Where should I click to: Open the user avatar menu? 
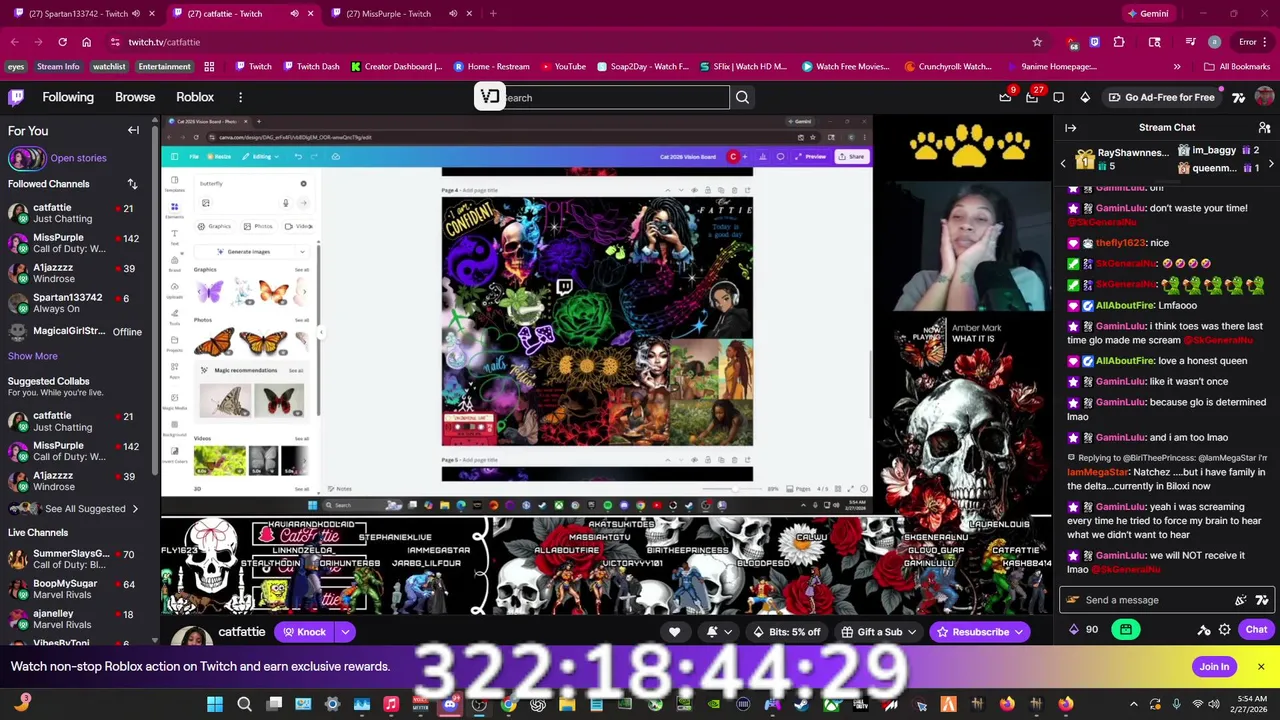pos(1264,97)
